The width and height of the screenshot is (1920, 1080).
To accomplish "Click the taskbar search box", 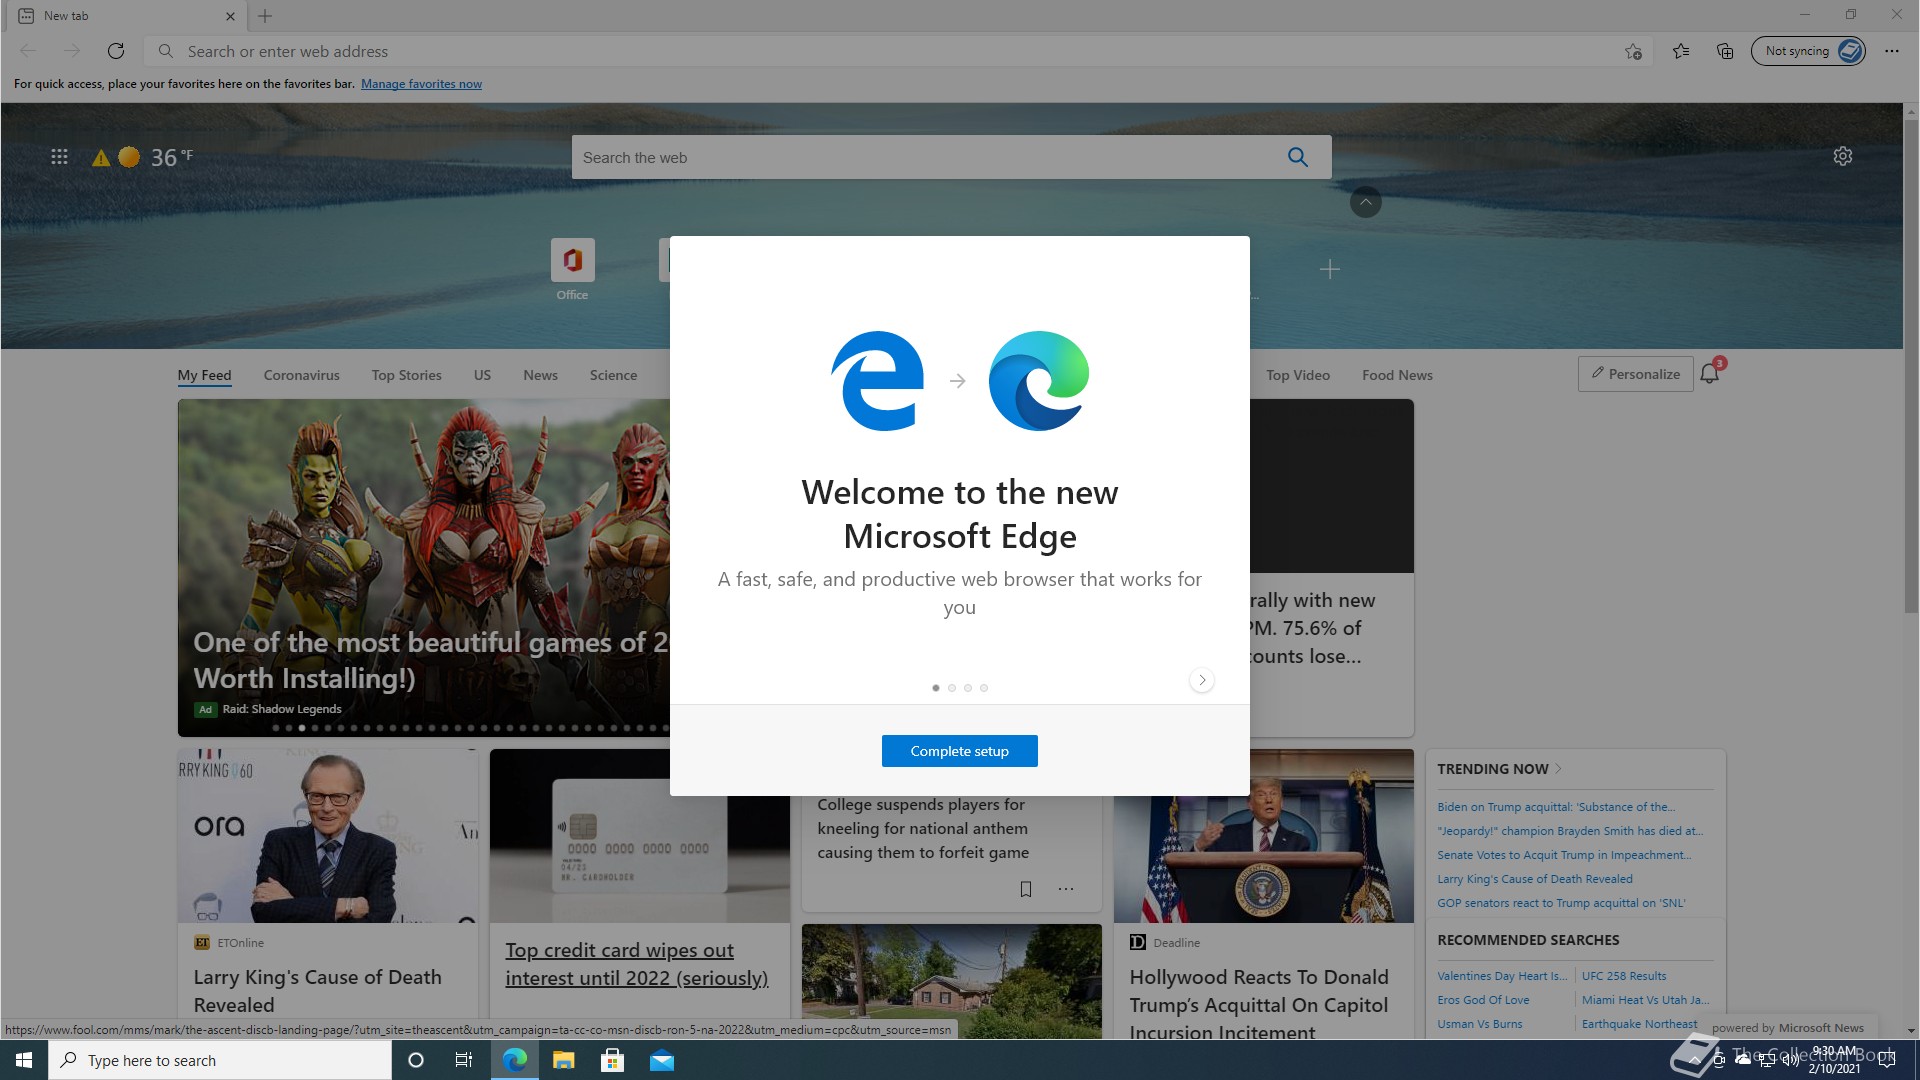I will coord(220,1060).
